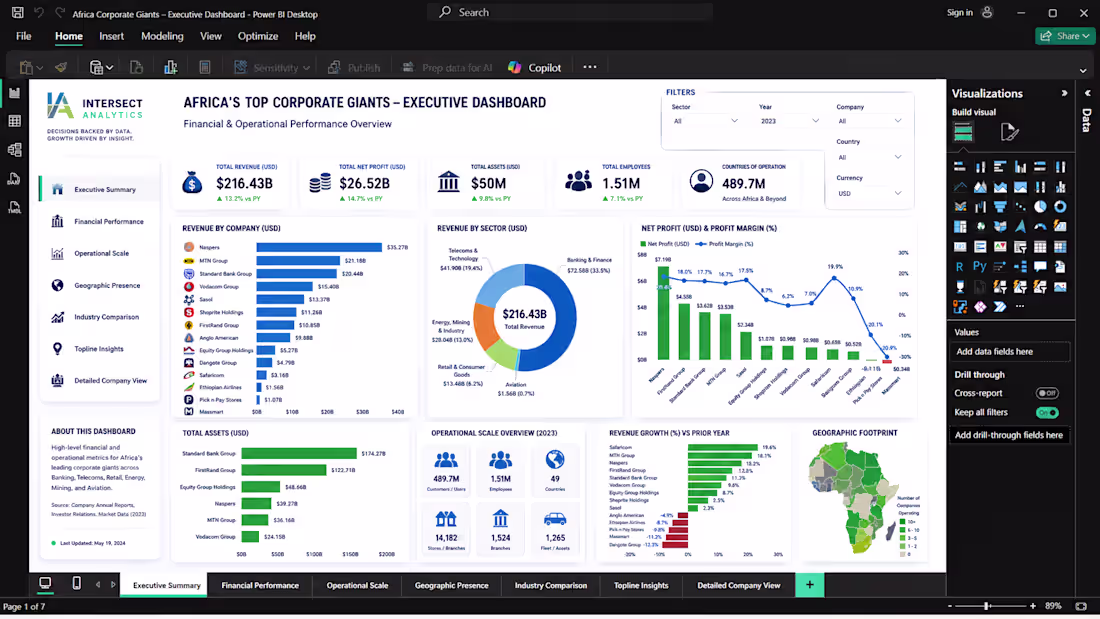
Task: Open the TMDL view in the left rail
Action: tap(14, 207)
